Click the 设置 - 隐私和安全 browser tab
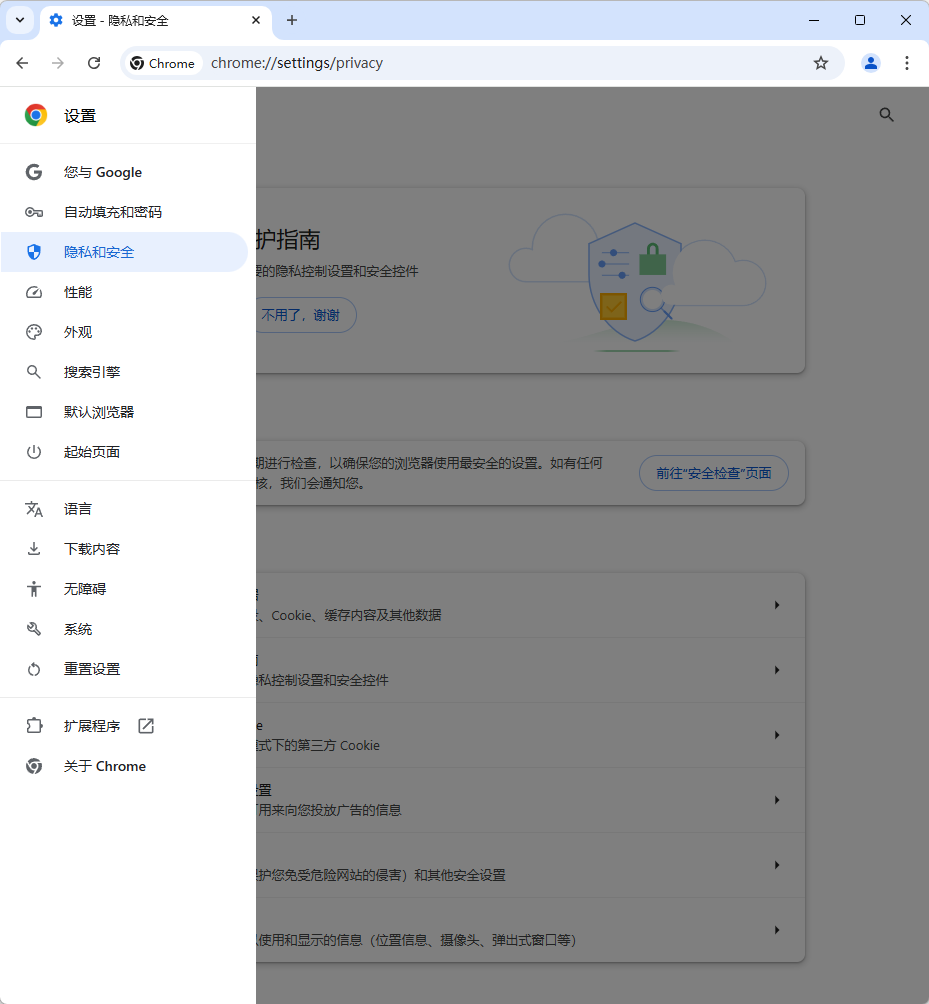 [x=140, y=20]
